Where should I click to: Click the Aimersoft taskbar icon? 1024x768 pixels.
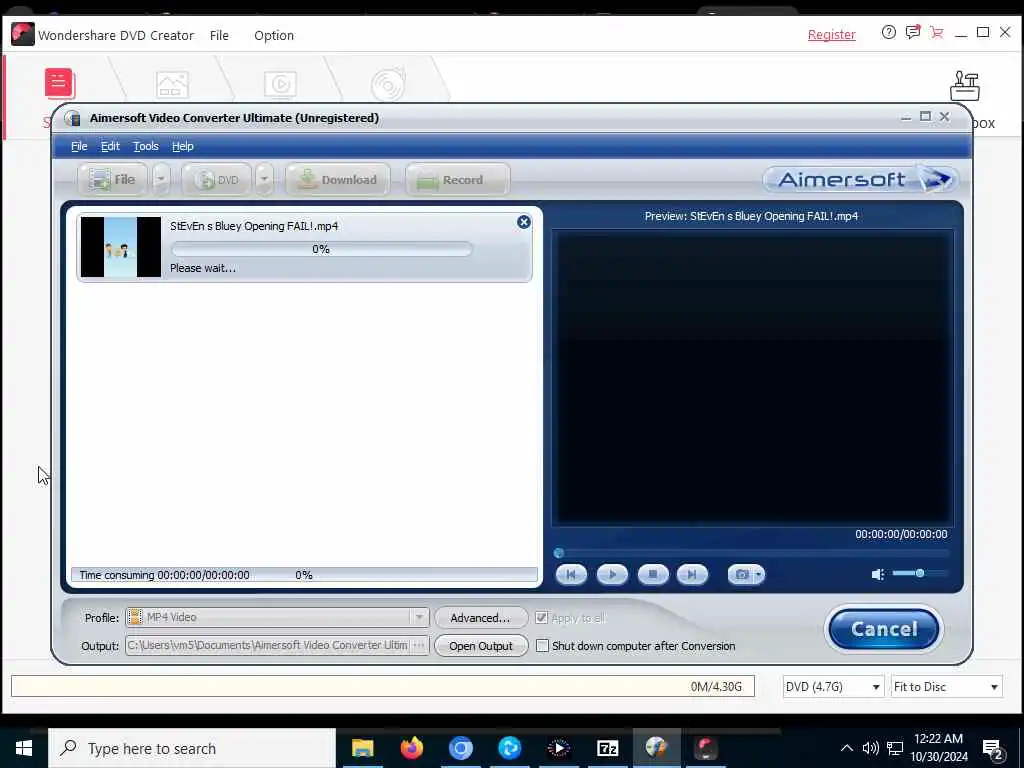(x=656, y=748)
